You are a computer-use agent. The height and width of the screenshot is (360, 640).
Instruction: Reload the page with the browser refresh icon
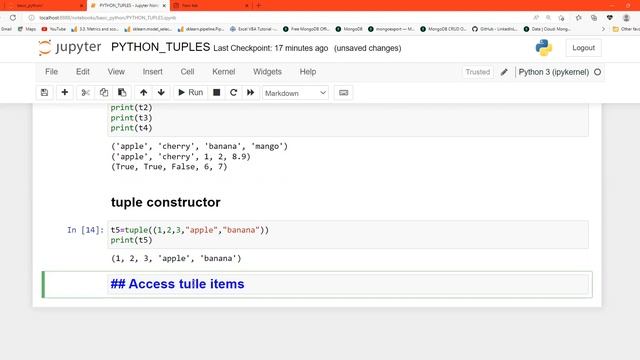tap(13, 18)
